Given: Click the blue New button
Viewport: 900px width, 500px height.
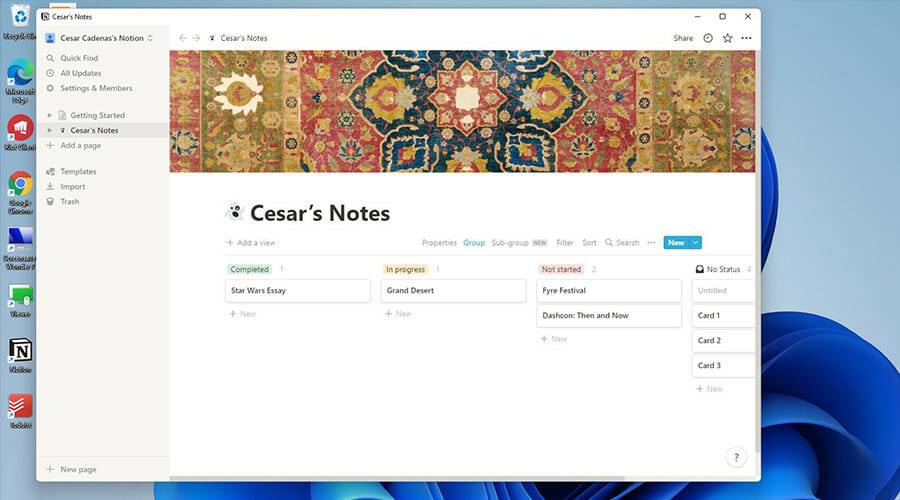Looking at the screenshot, I should pyautogui.click(x=676, y=243).
